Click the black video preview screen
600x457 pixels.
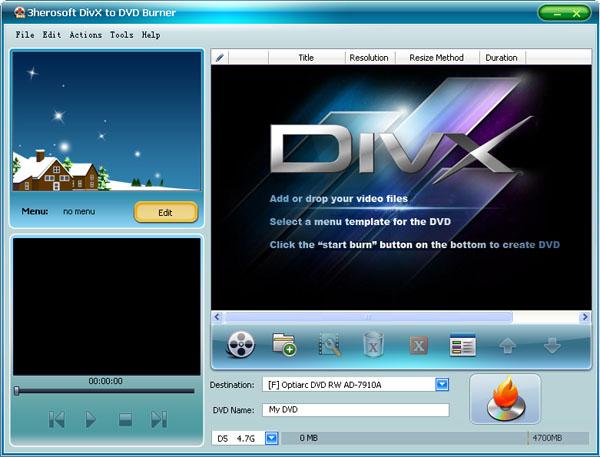click(107, 306)
